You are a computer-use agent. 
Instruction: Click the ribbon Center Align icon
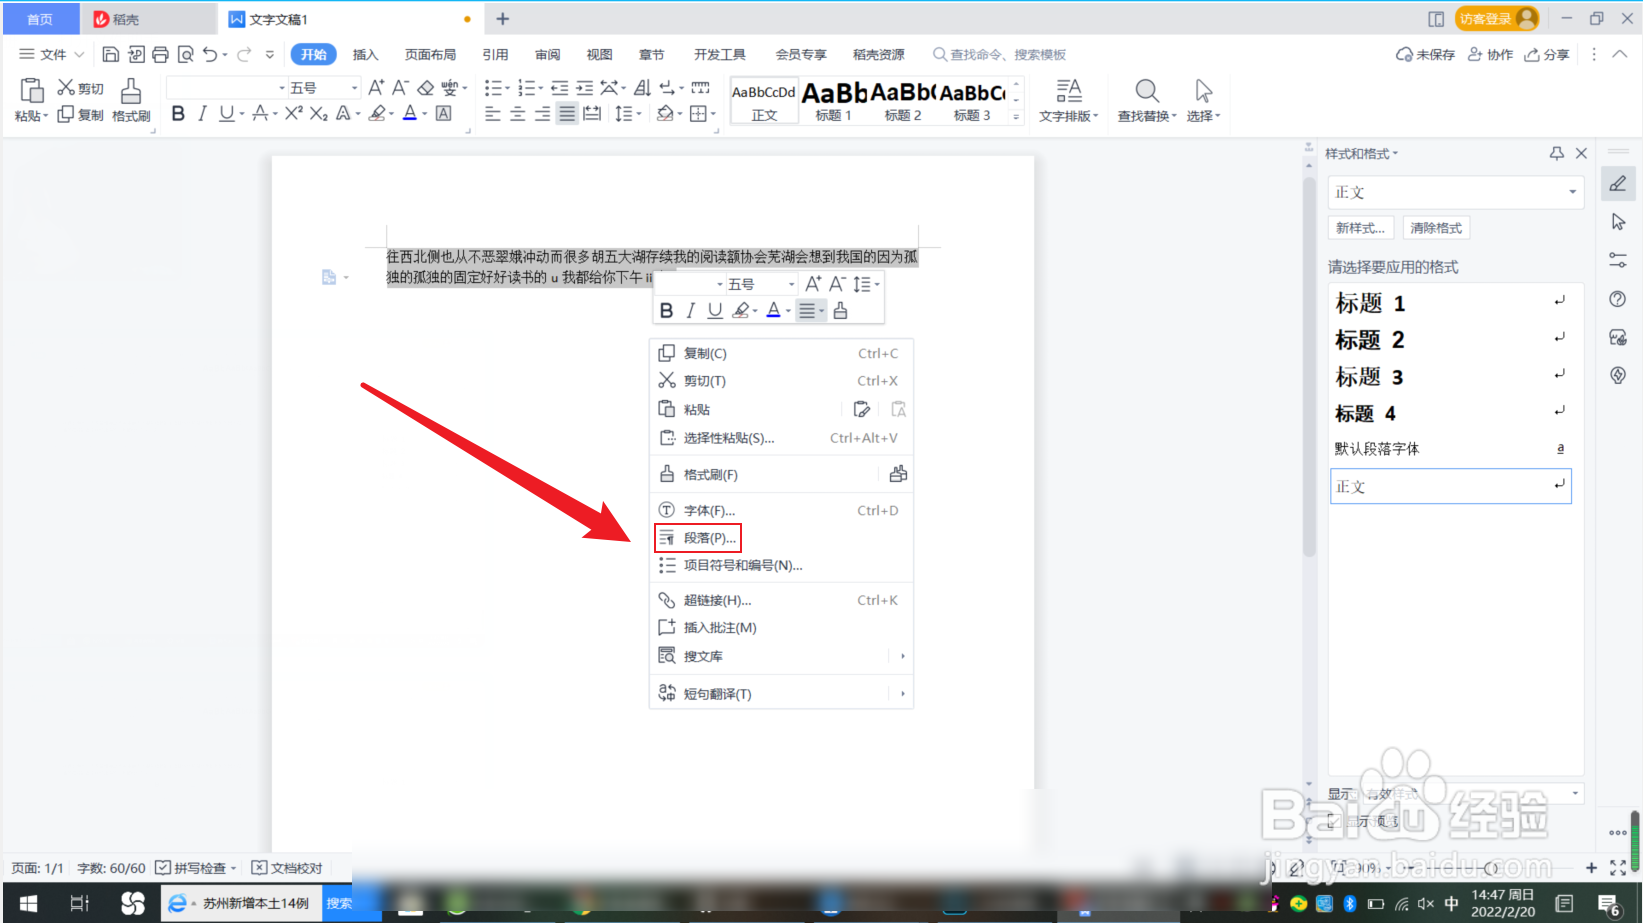tap(517, 114)
